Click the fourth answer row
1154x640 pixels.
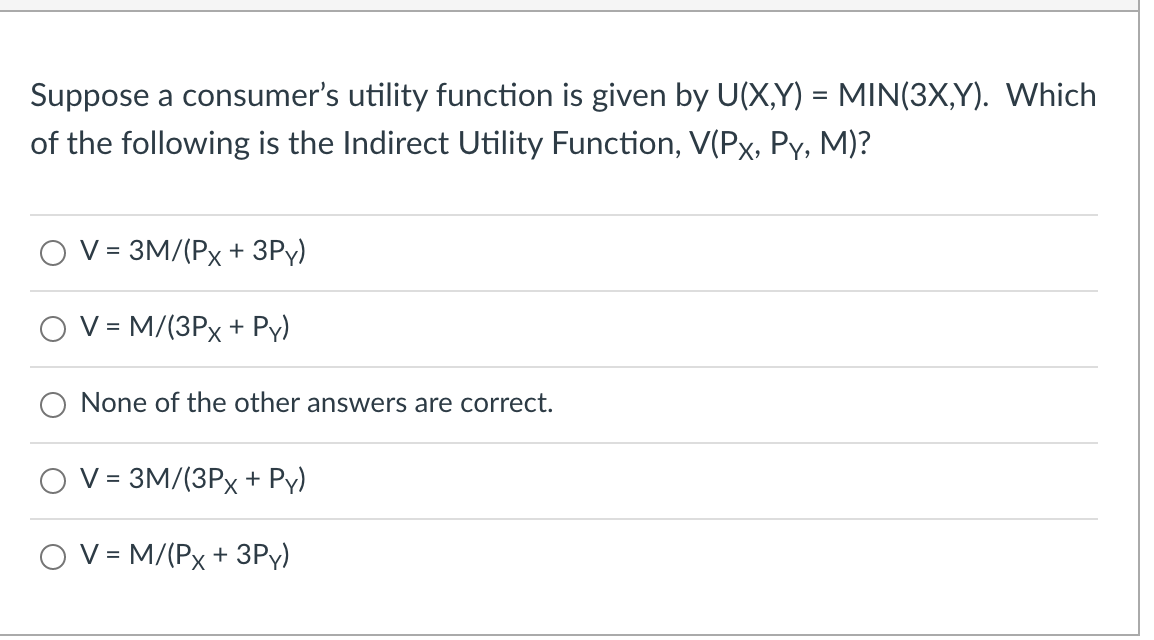(560, 480)
